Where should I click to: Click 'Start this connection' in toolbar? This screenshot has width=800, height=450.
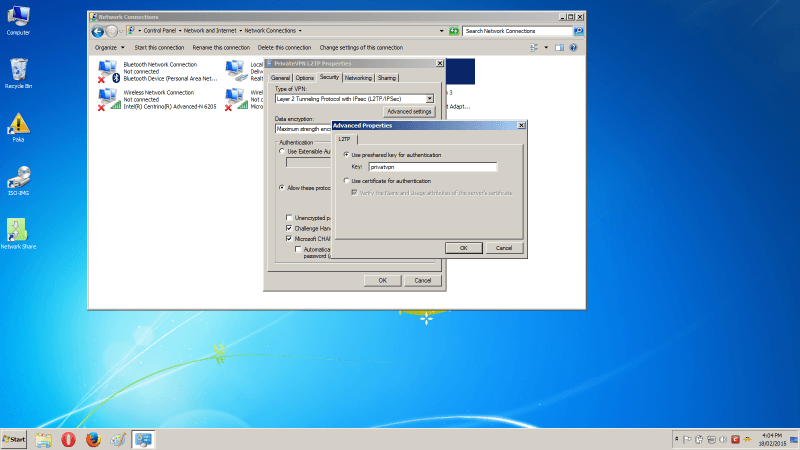click(159, 47)
